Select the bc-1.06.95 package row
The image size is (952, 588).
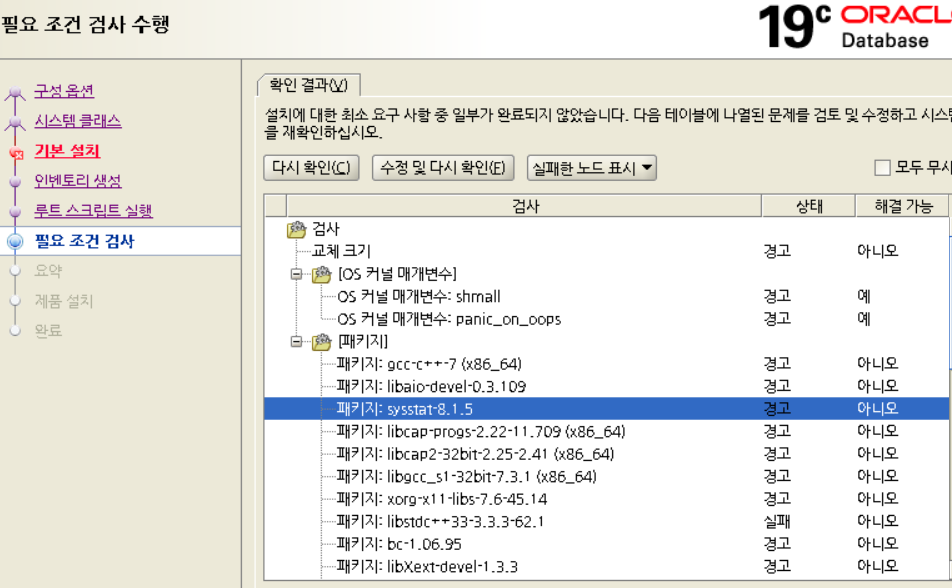coord(607,544)
